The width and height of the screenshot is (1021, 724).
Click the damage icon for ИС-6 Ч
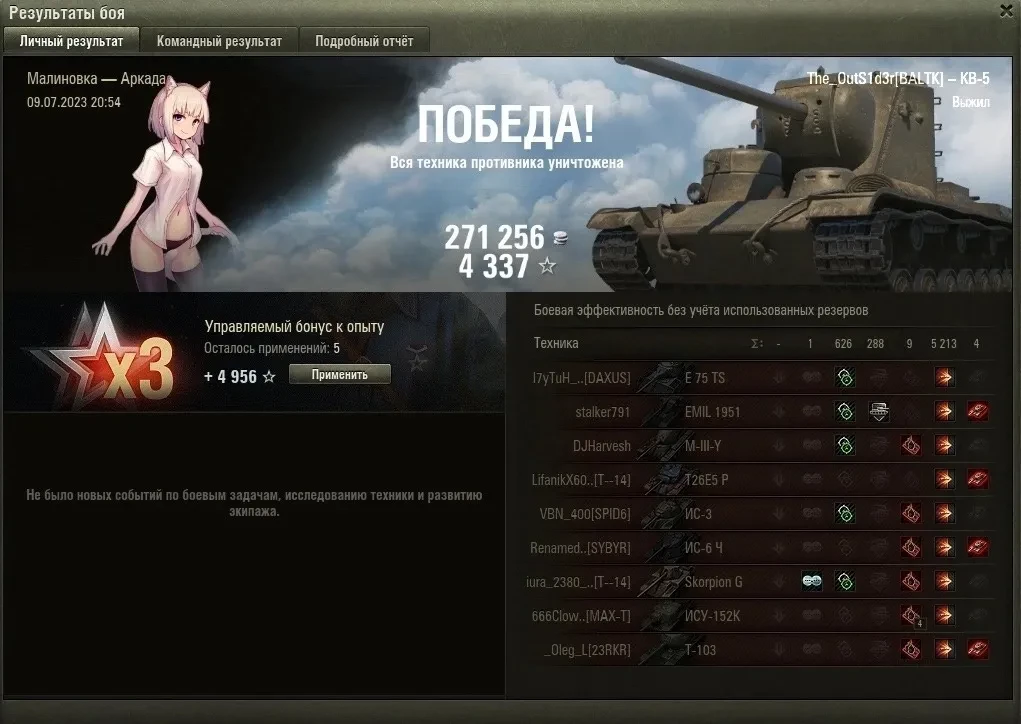[944, 548]
